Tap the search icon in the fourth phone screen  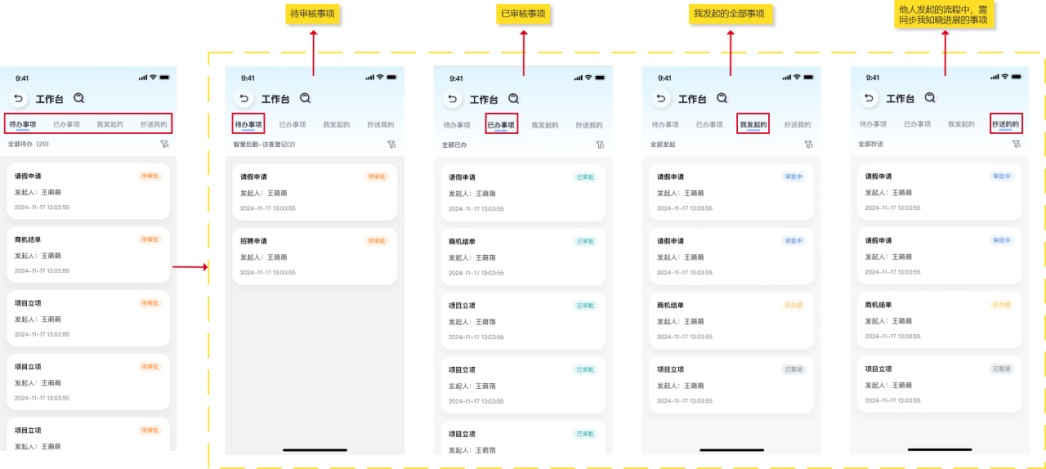click(x=721, y=98)
